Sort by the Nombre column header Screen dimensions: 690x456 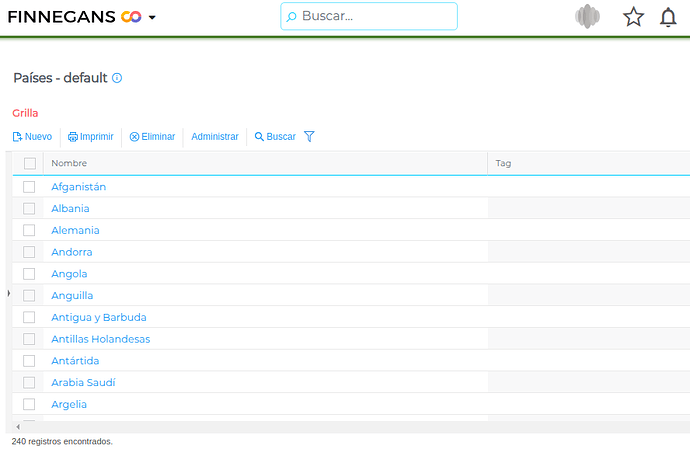pyautogui.click(x=69, y=163)
